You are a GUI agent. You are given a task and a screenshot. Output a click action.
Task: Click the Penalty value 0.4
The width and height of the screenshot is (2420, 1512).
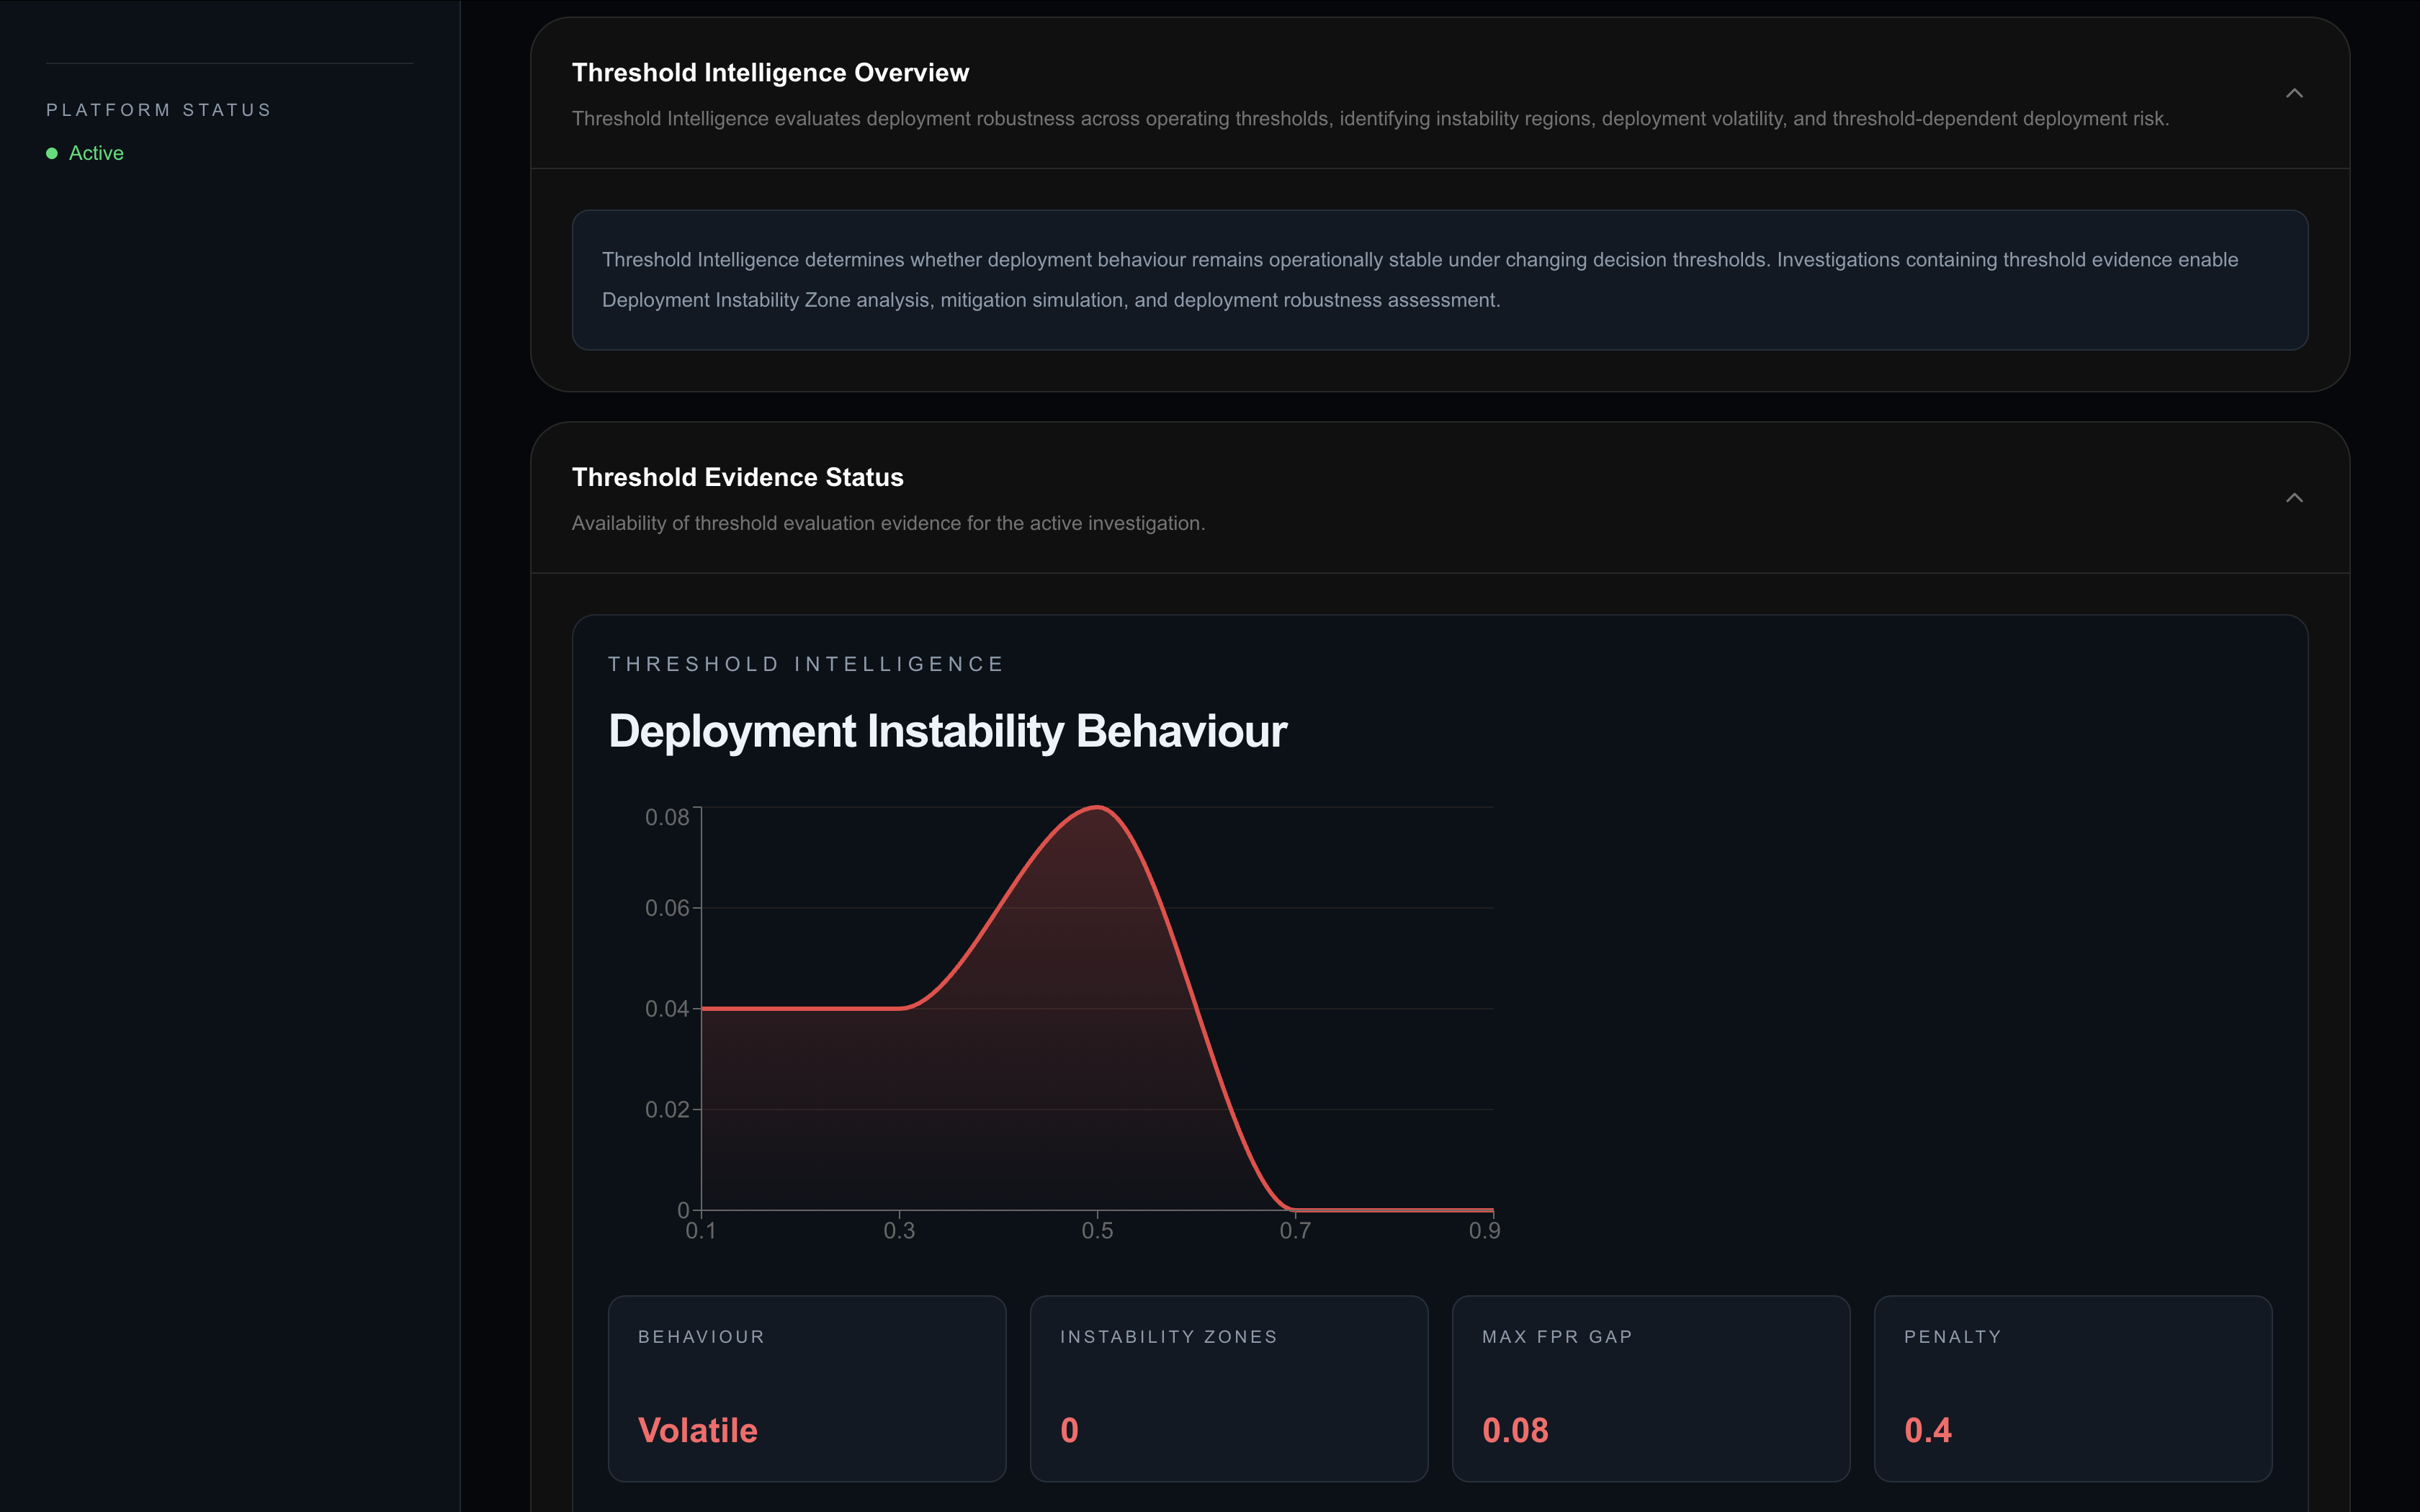pyautogui.click(x=1927, y=1430)
